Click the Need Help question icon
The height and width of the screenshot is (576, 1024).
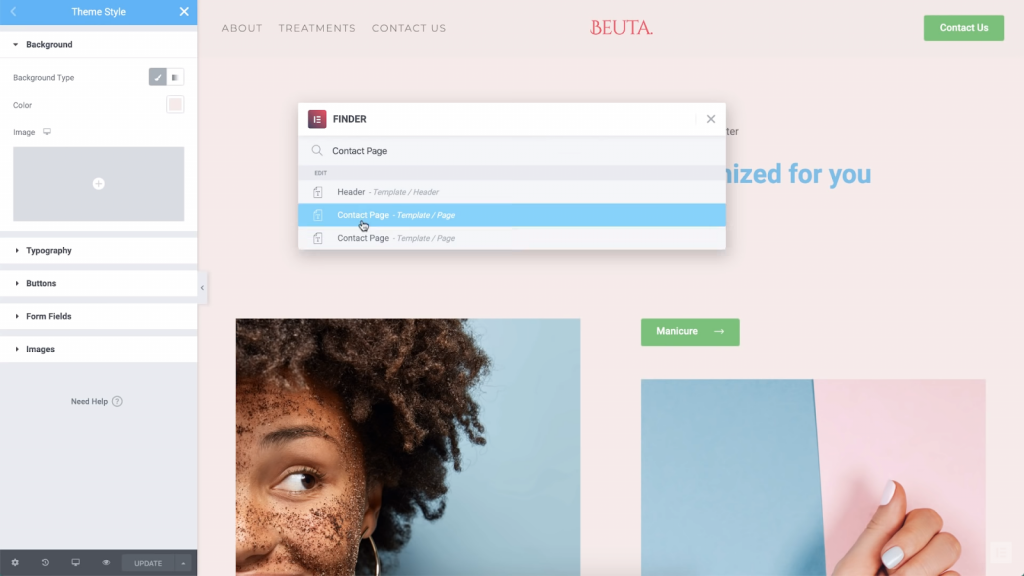pyautogui.click(x=117, y=402)
